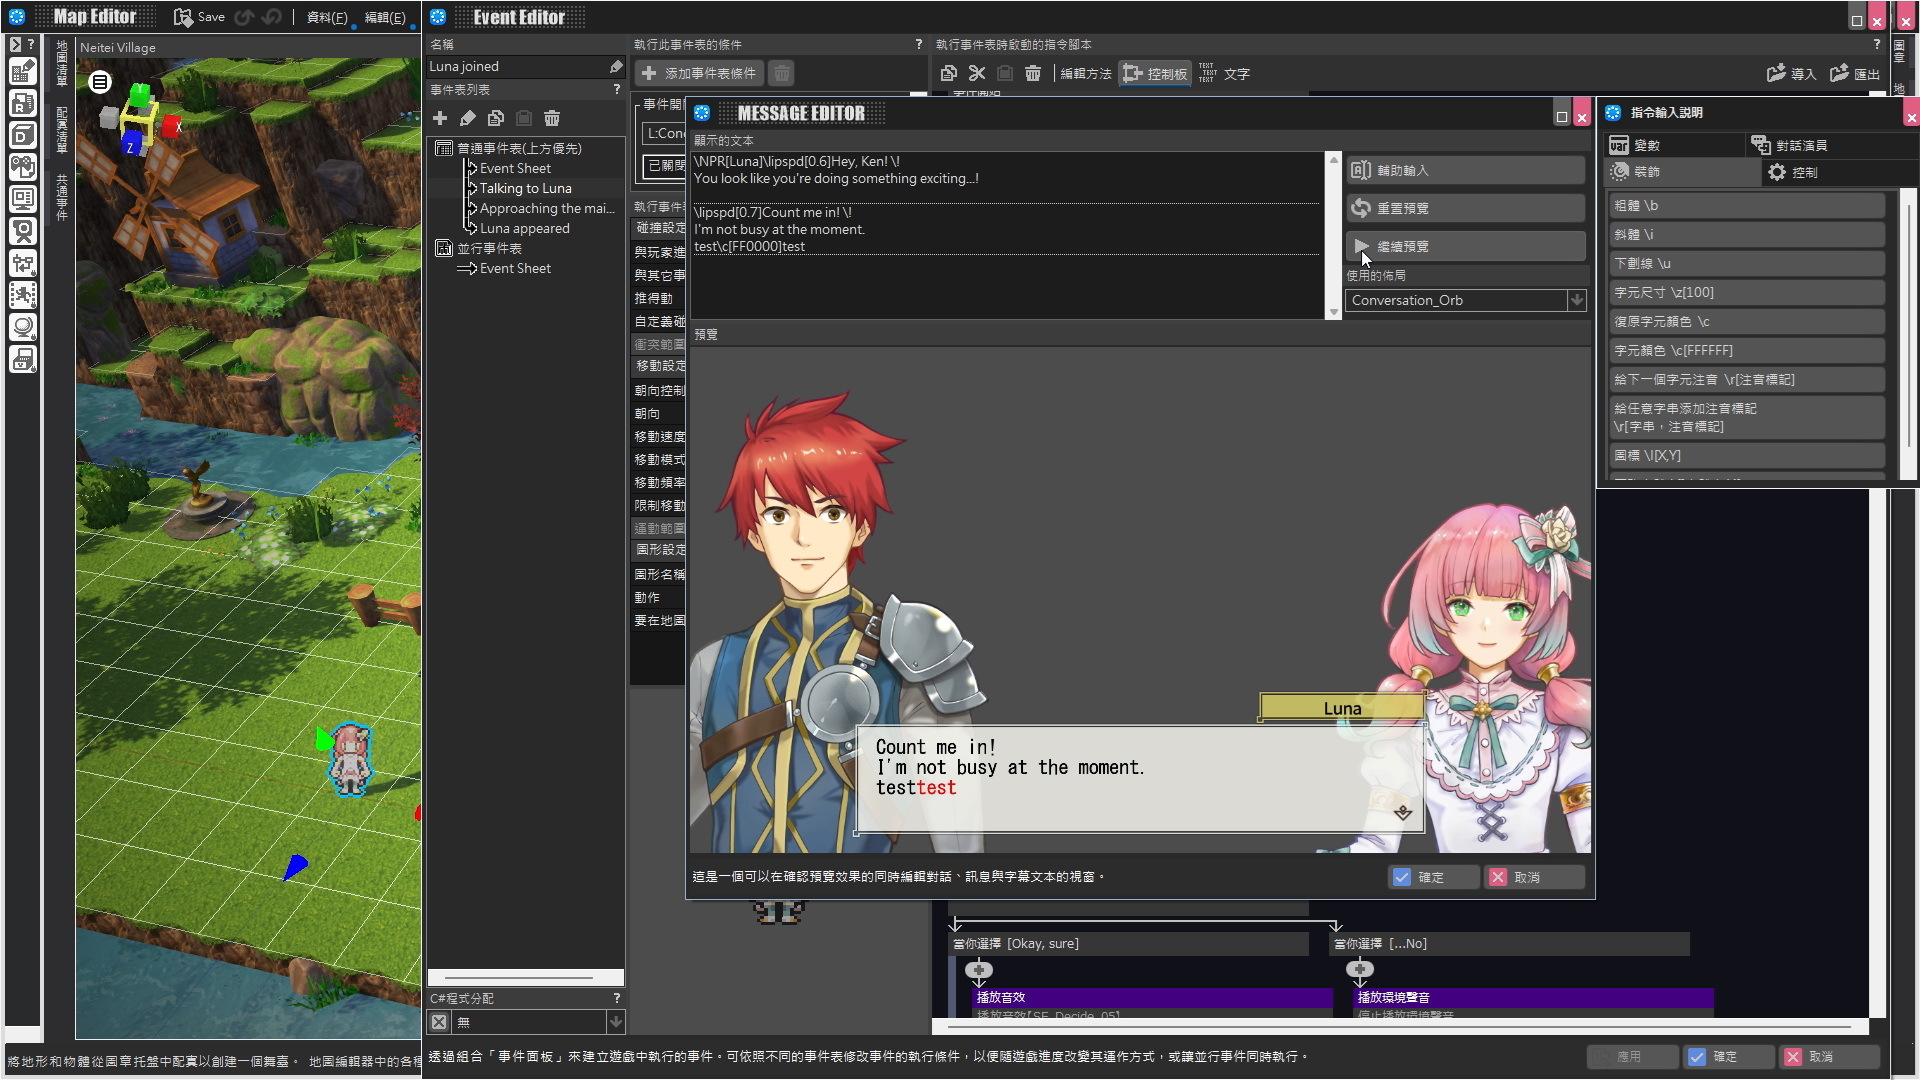The width and height of the screenshot is (1920, 1080).
Task: Click 輔助輸入 assist input button
Action: [x=1465, y=170]
